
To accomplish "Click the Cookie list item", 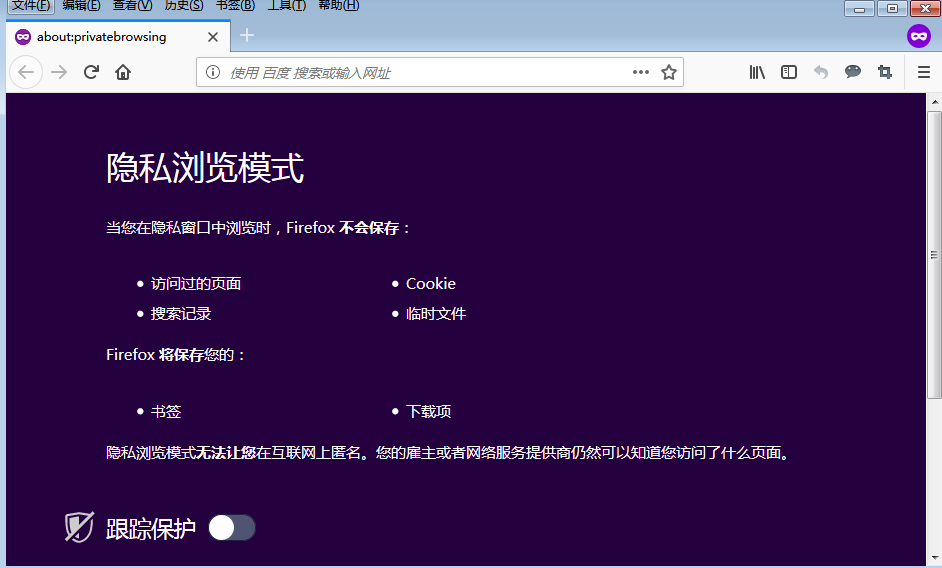I will 431,284.
